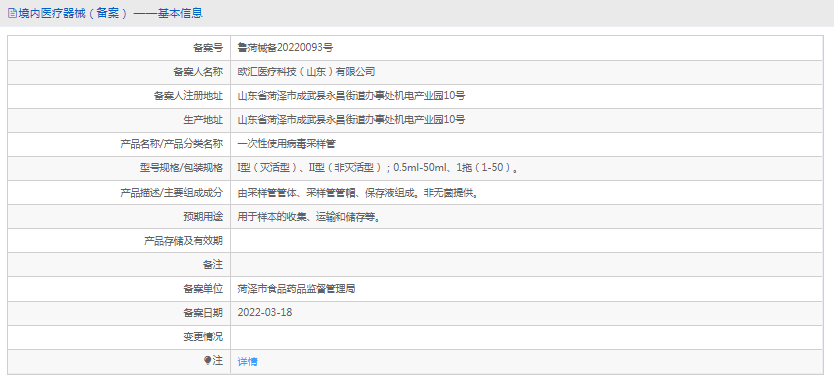
Task: Click the 预期用途 label
Action: pyautogui.click(x=203, y=217)
